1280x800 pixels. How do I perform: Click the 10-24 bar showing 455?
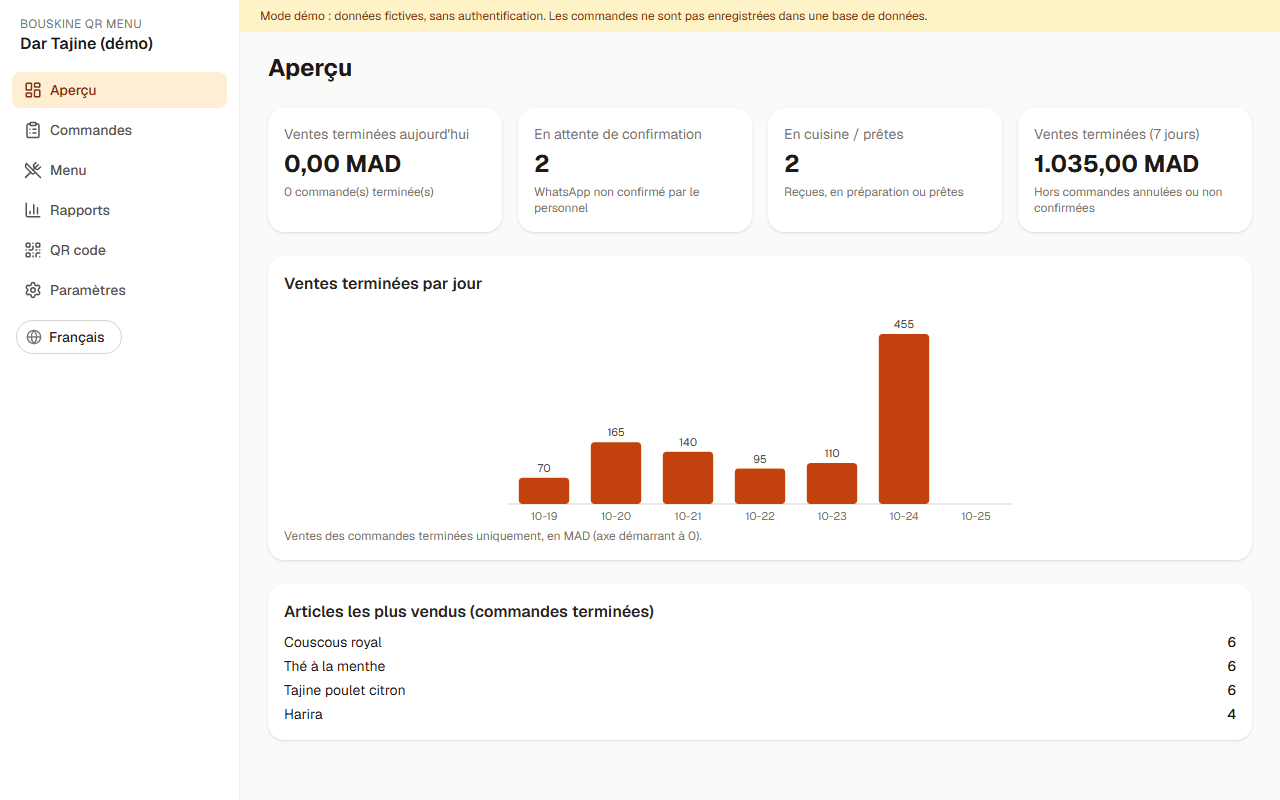point(904,419)
